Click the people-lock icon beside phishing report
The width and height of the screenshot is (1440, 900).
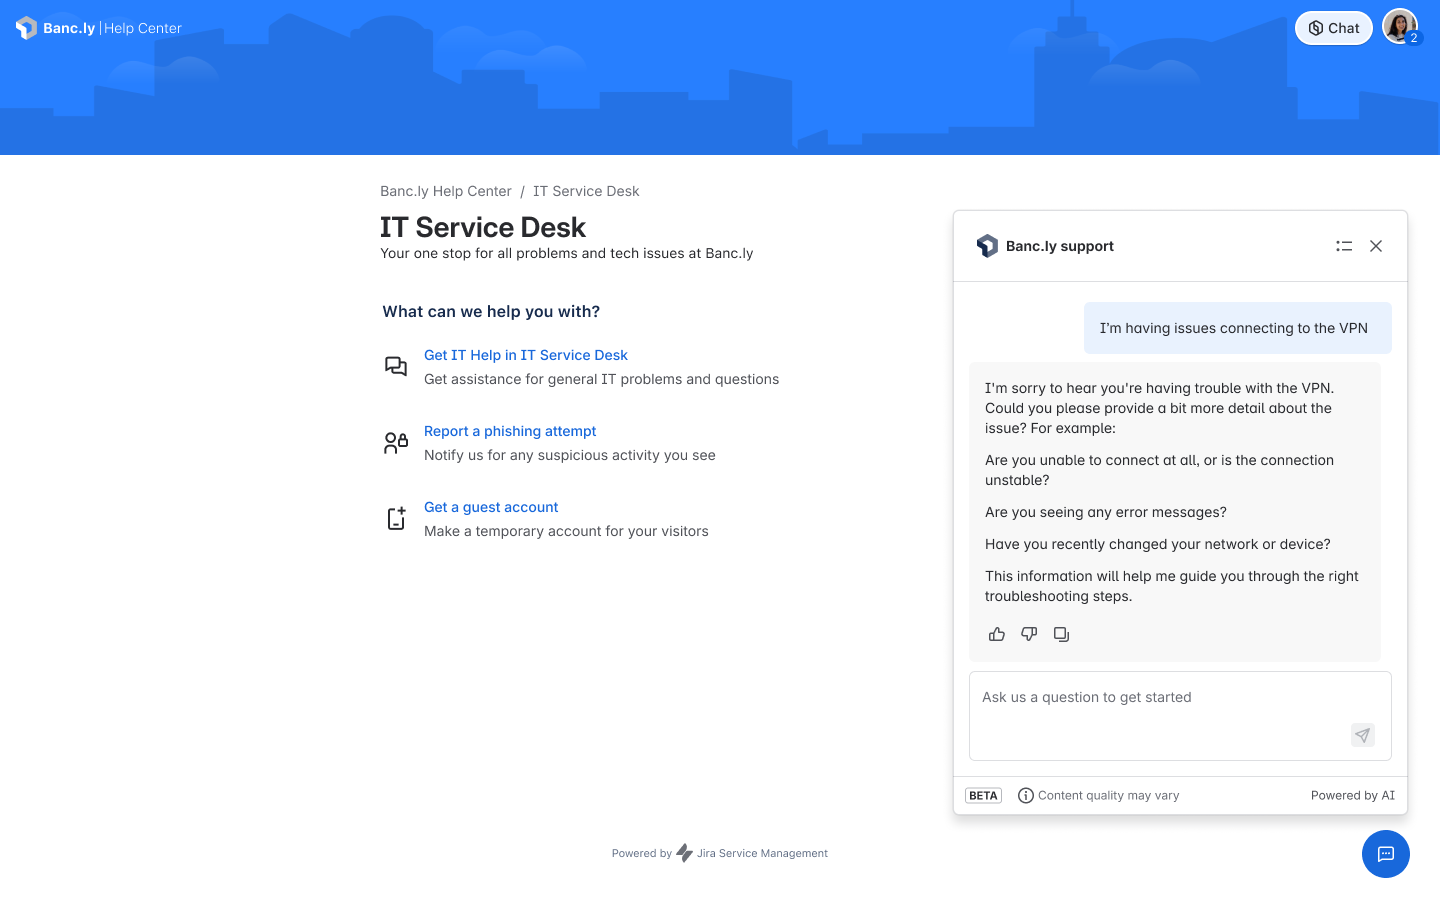[x=396, y=442]
